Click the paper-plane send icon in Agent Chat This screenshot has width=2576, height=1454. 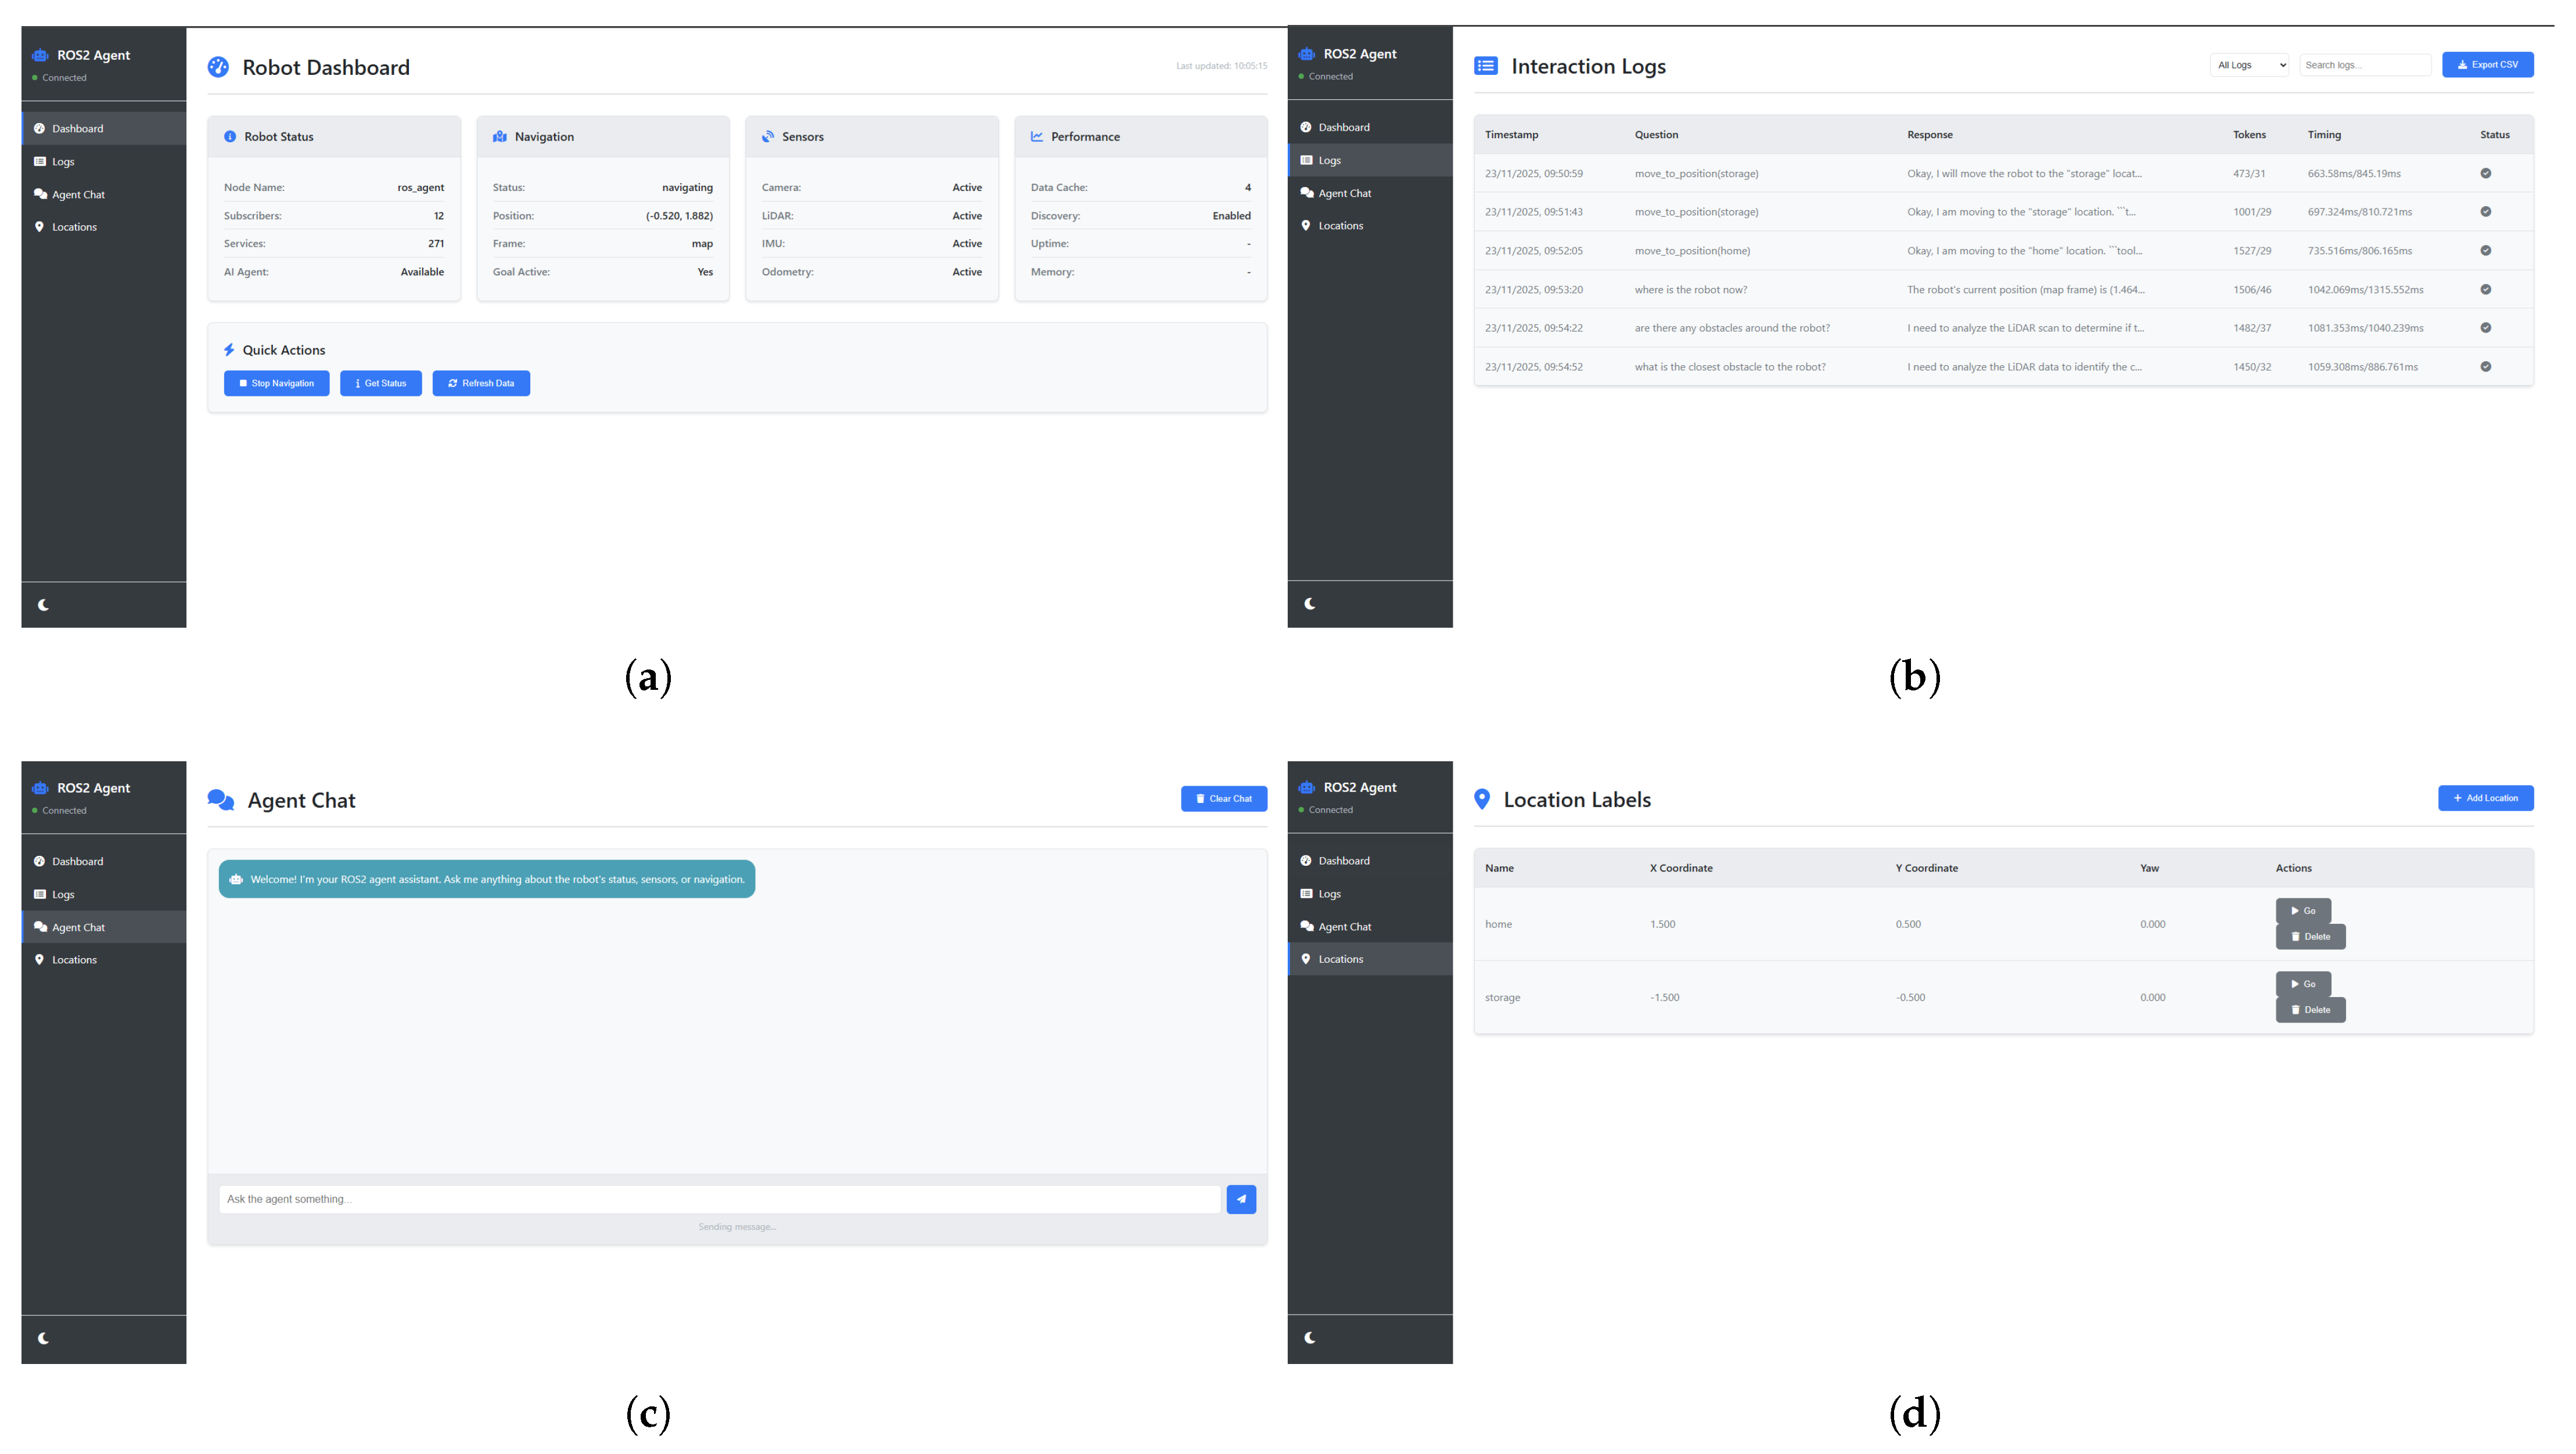[1240, 1199]
